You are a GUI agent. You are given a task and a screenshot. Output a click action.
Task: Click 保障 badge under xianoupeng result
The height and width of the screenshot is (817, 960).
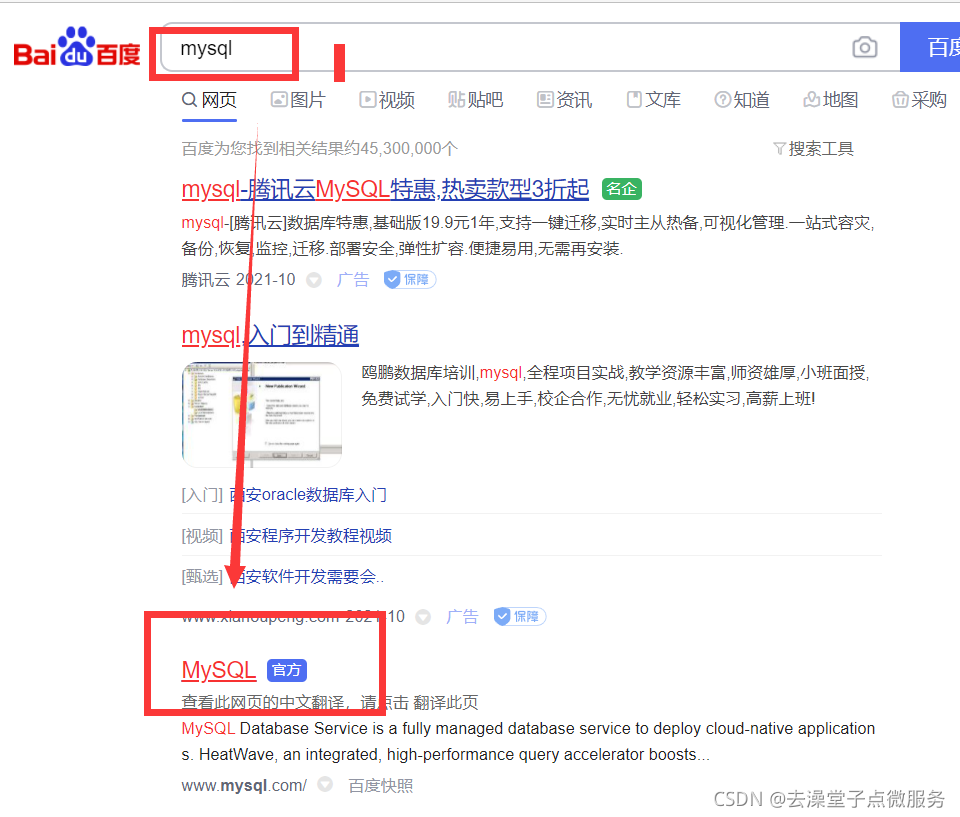coord(520,617)
